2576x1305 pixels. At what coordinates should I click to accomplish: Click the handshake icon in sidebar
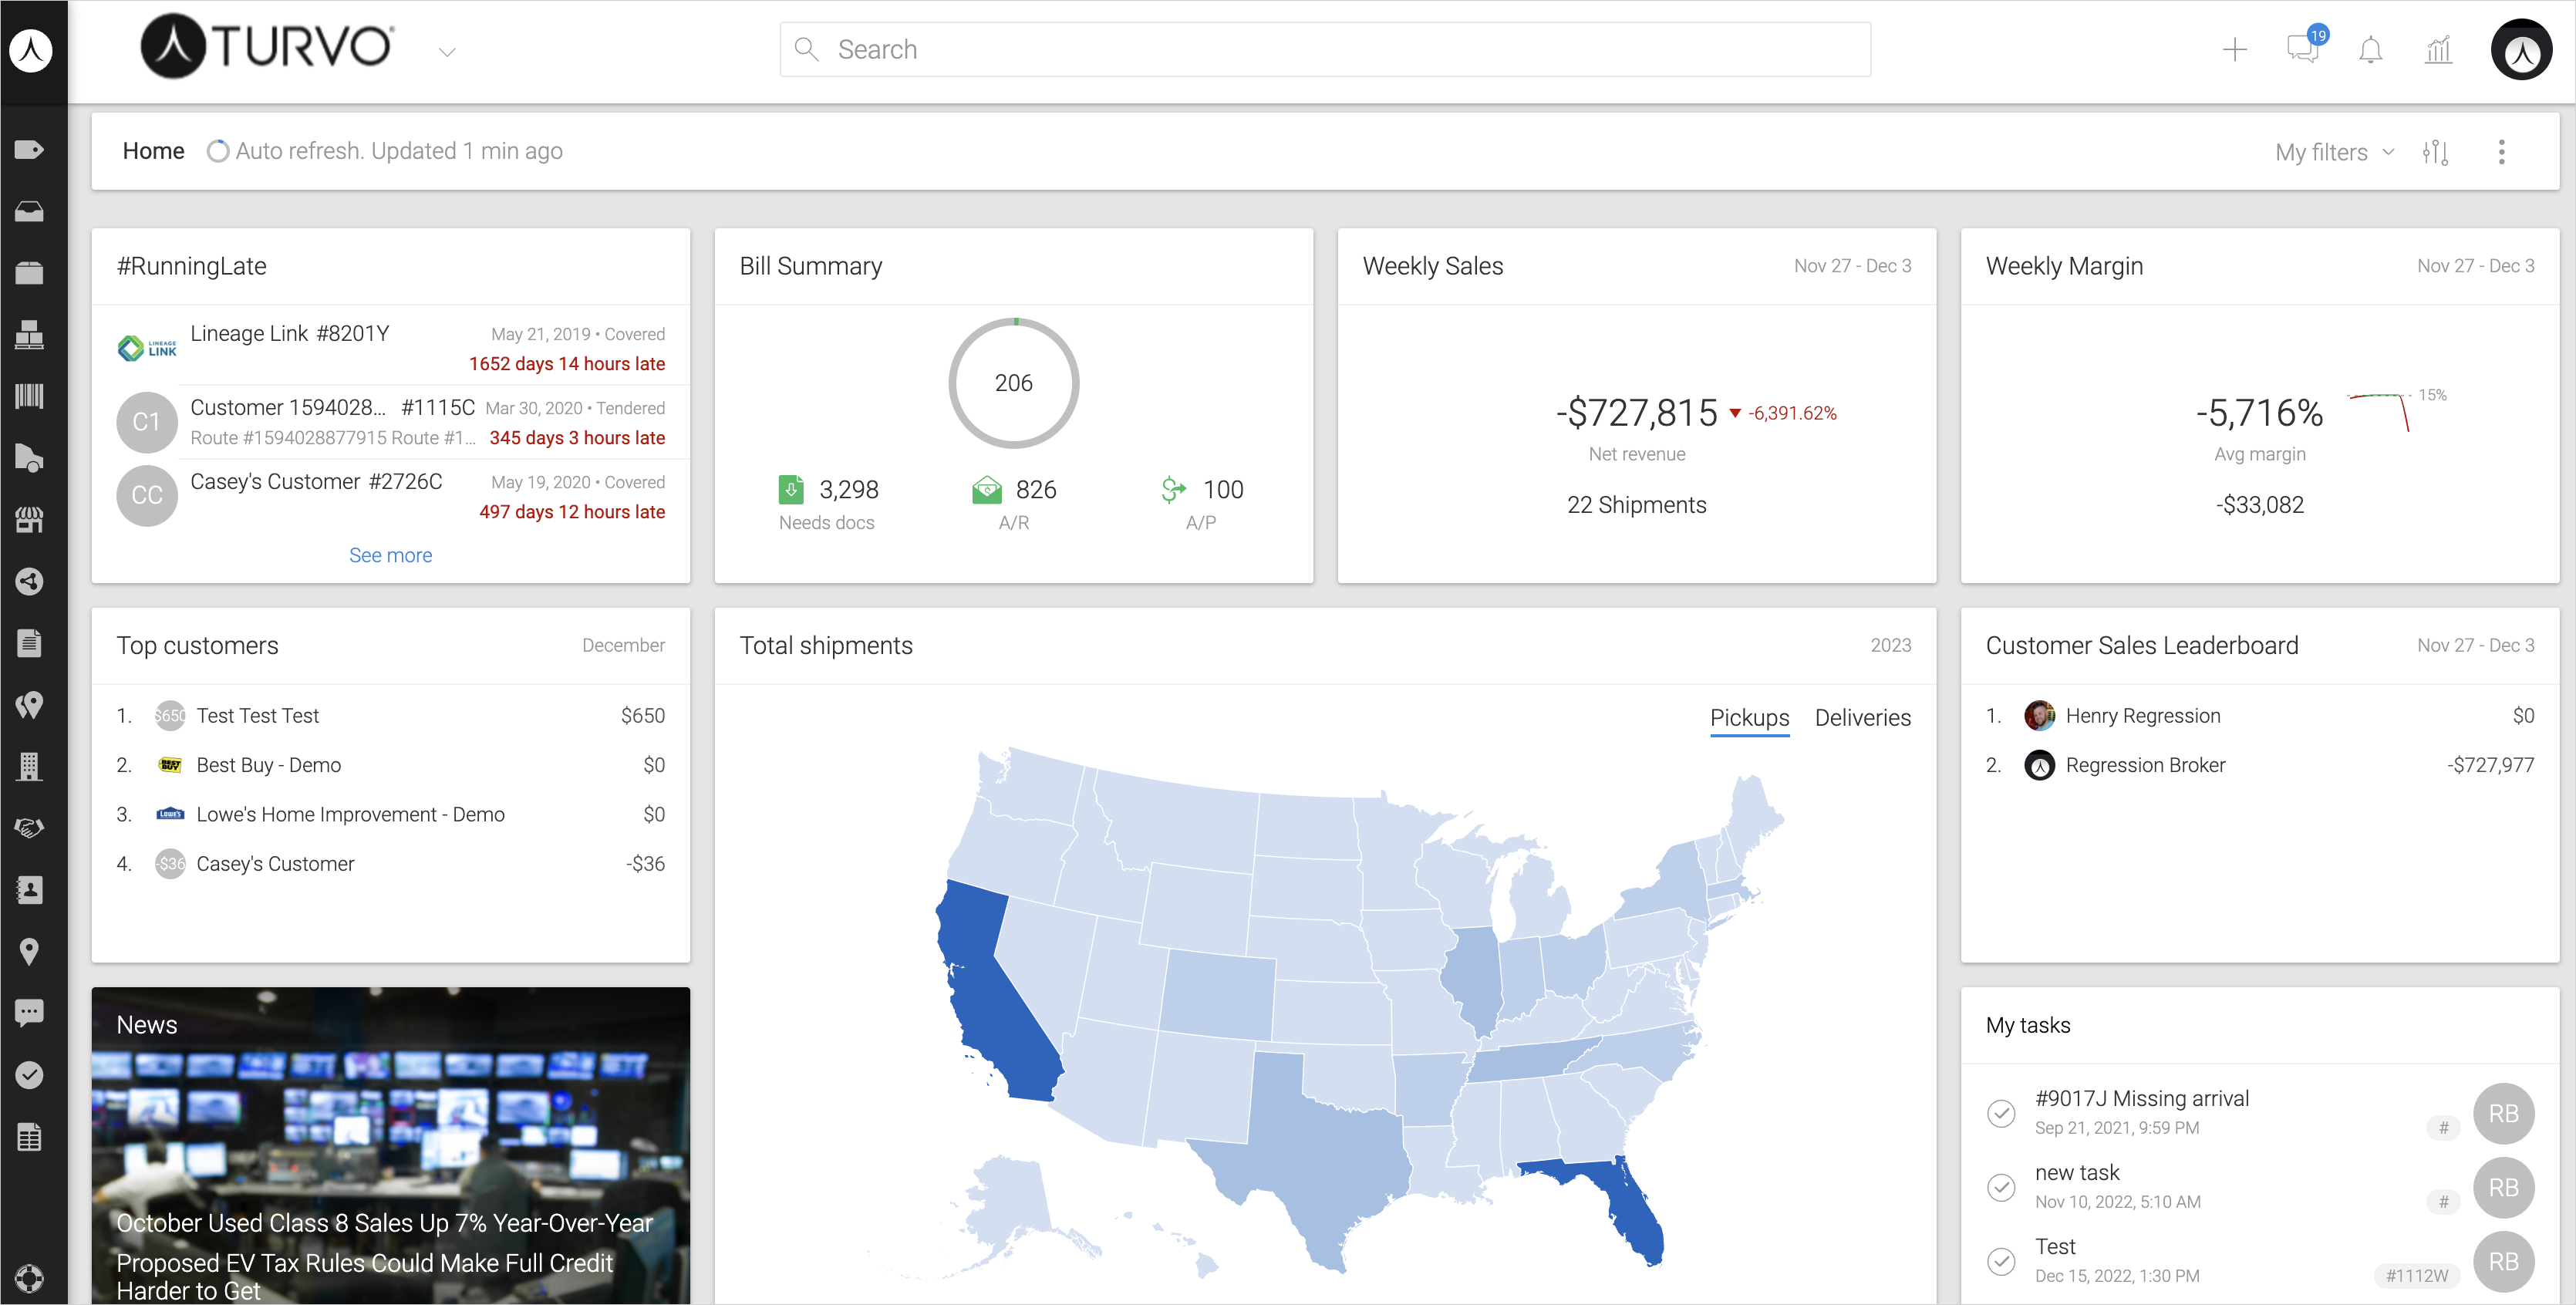click(x=30, y=828)
